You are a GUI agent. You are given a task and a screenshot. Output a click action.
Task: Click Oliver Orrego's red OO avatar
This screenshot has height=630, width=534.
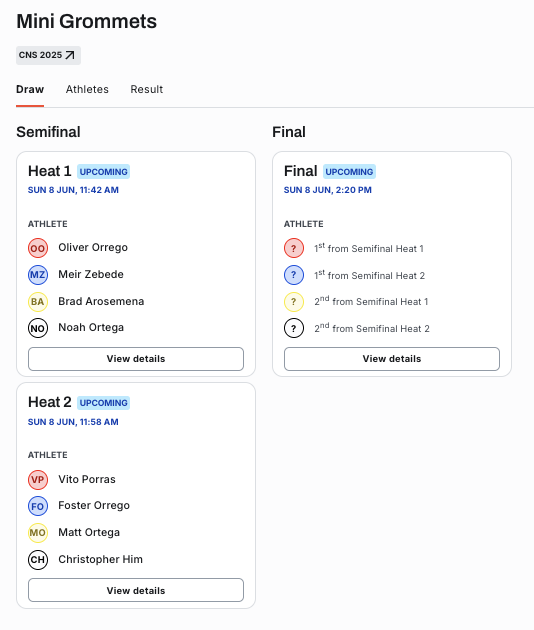38,248
